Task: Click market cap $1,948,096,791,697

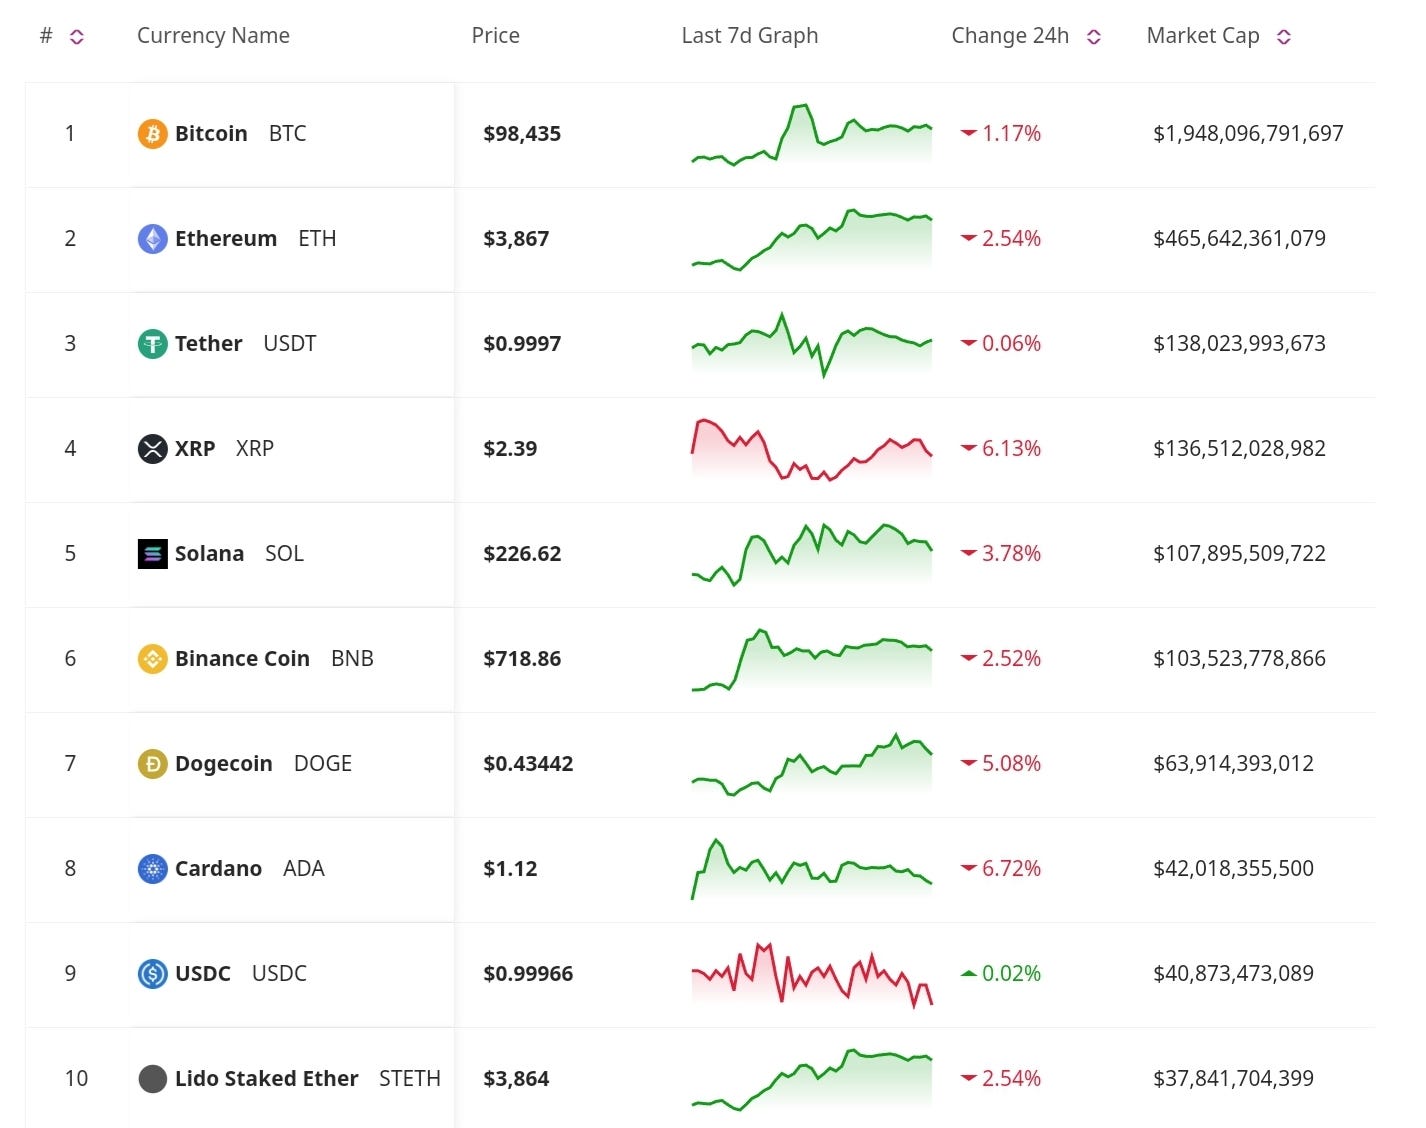Action: (x=1248, y=133)
